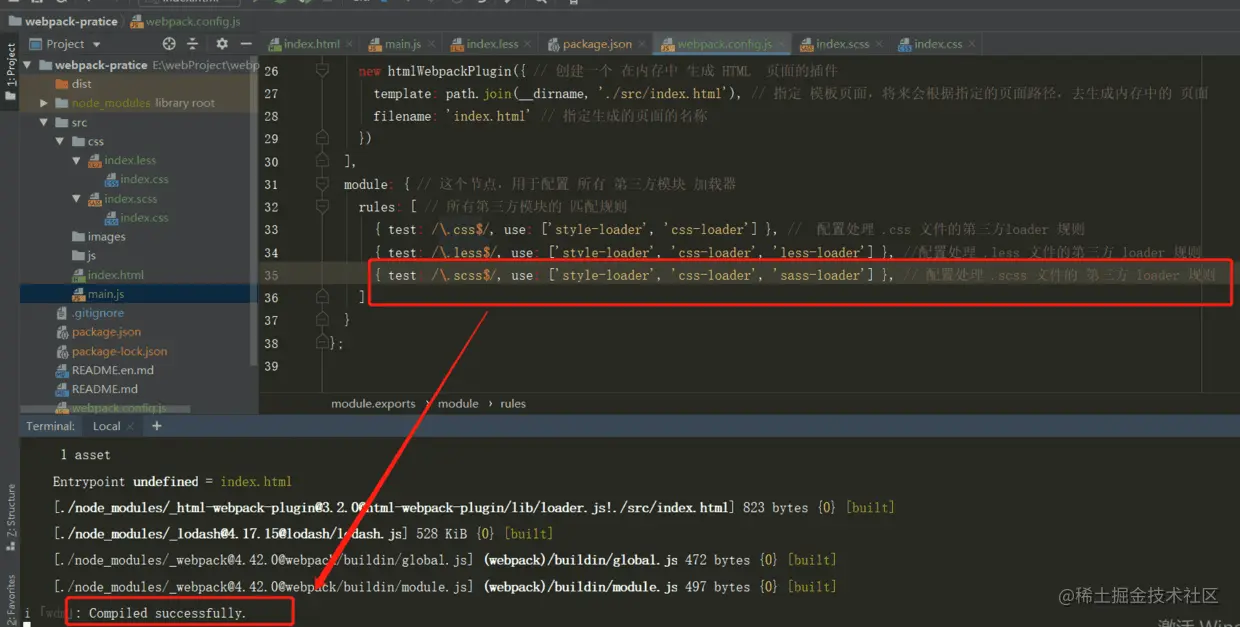
Task: Click 'Compiled successfully.' terminal text
Action: (x=167, y=612)
